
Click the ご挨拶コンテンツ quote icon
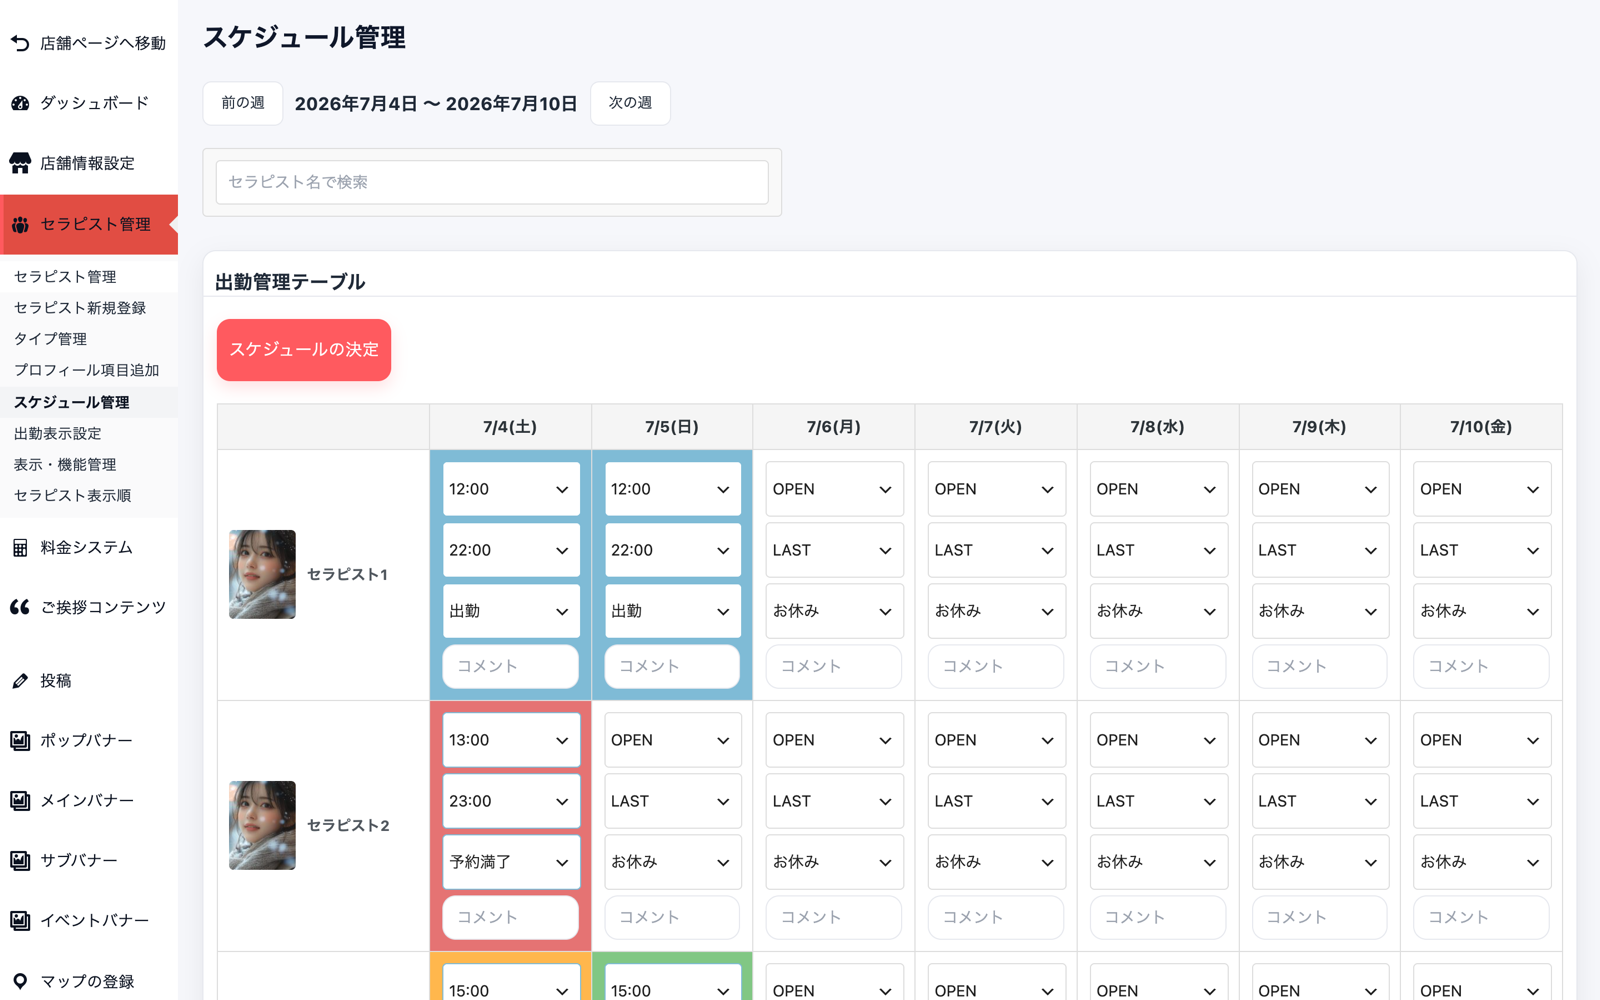tap(20, 607)
